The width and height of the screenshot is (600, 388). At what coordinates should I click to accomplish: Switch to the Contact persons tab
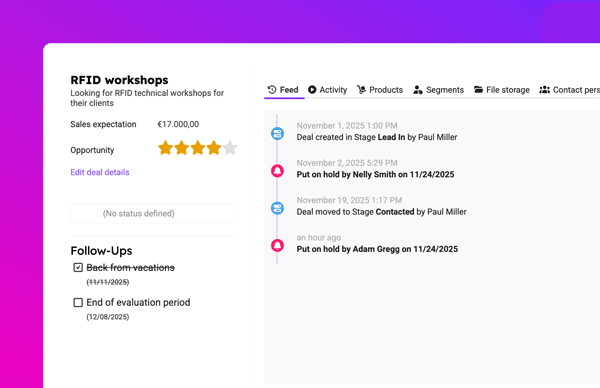(x=569, y=90)
